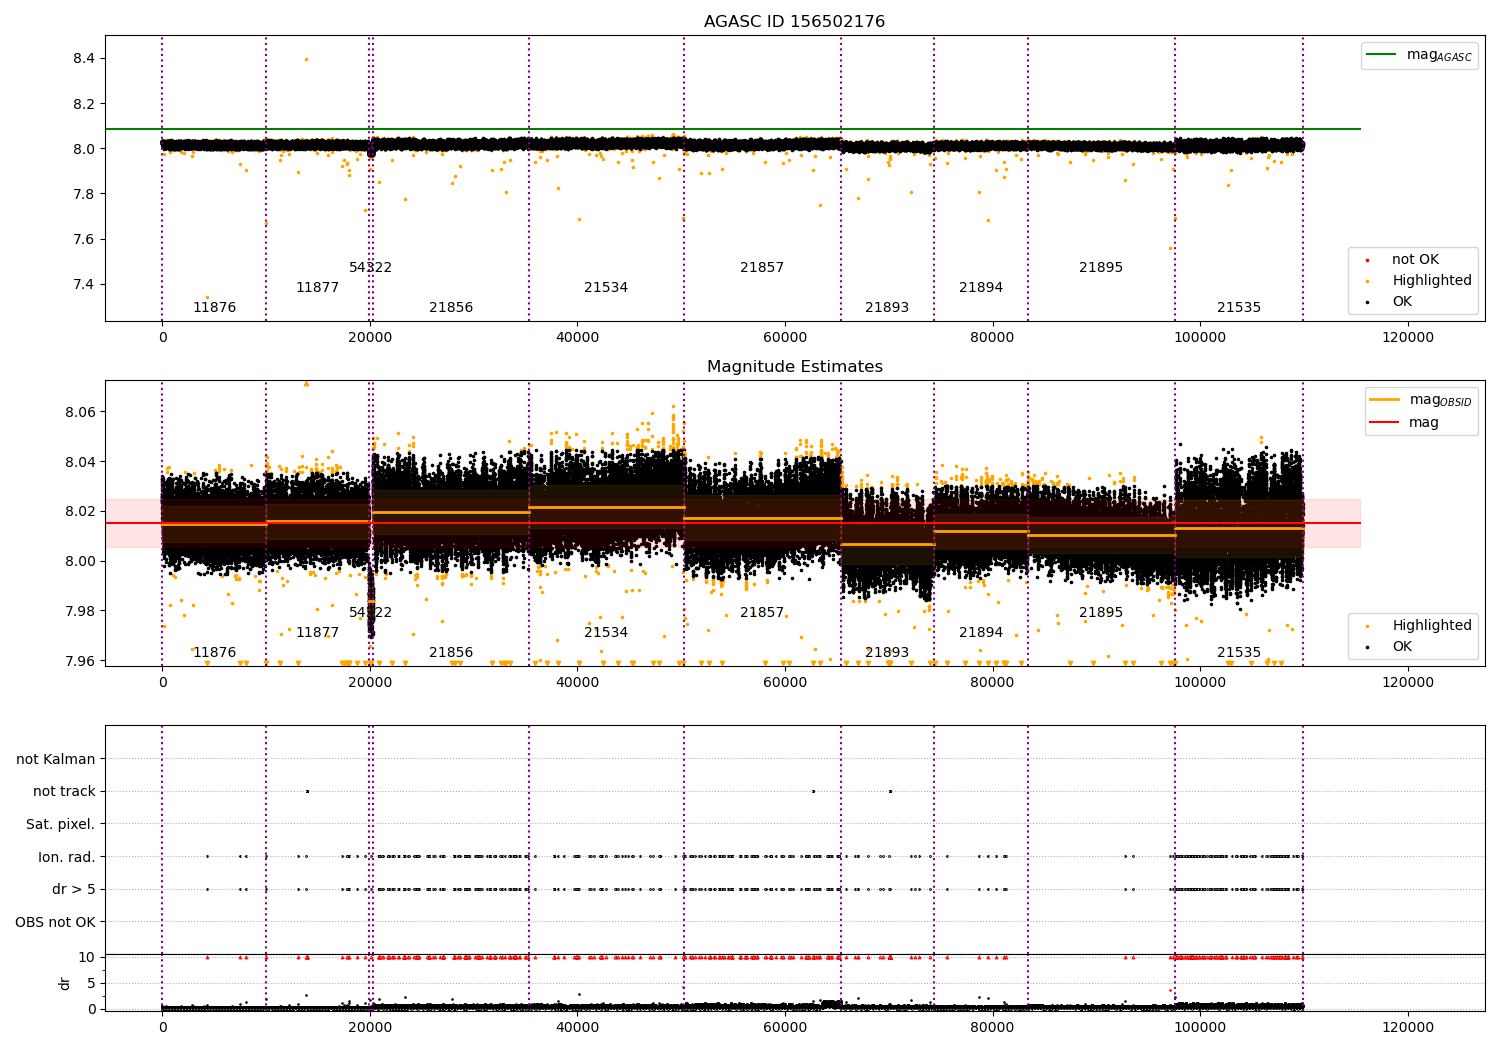Click OBSID label 21856 in top plot

(x=451, y=308)
